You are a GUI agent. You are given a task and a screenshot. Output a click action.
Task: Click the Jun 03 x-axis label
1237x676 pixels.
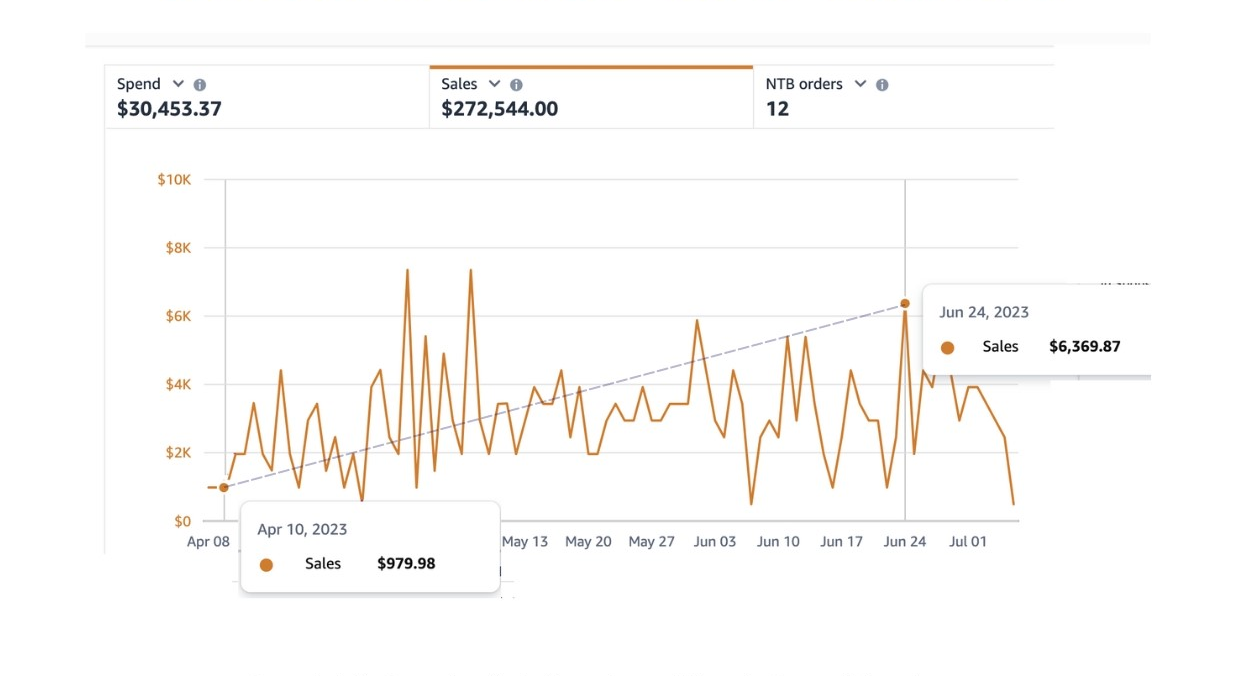[715, 541]
